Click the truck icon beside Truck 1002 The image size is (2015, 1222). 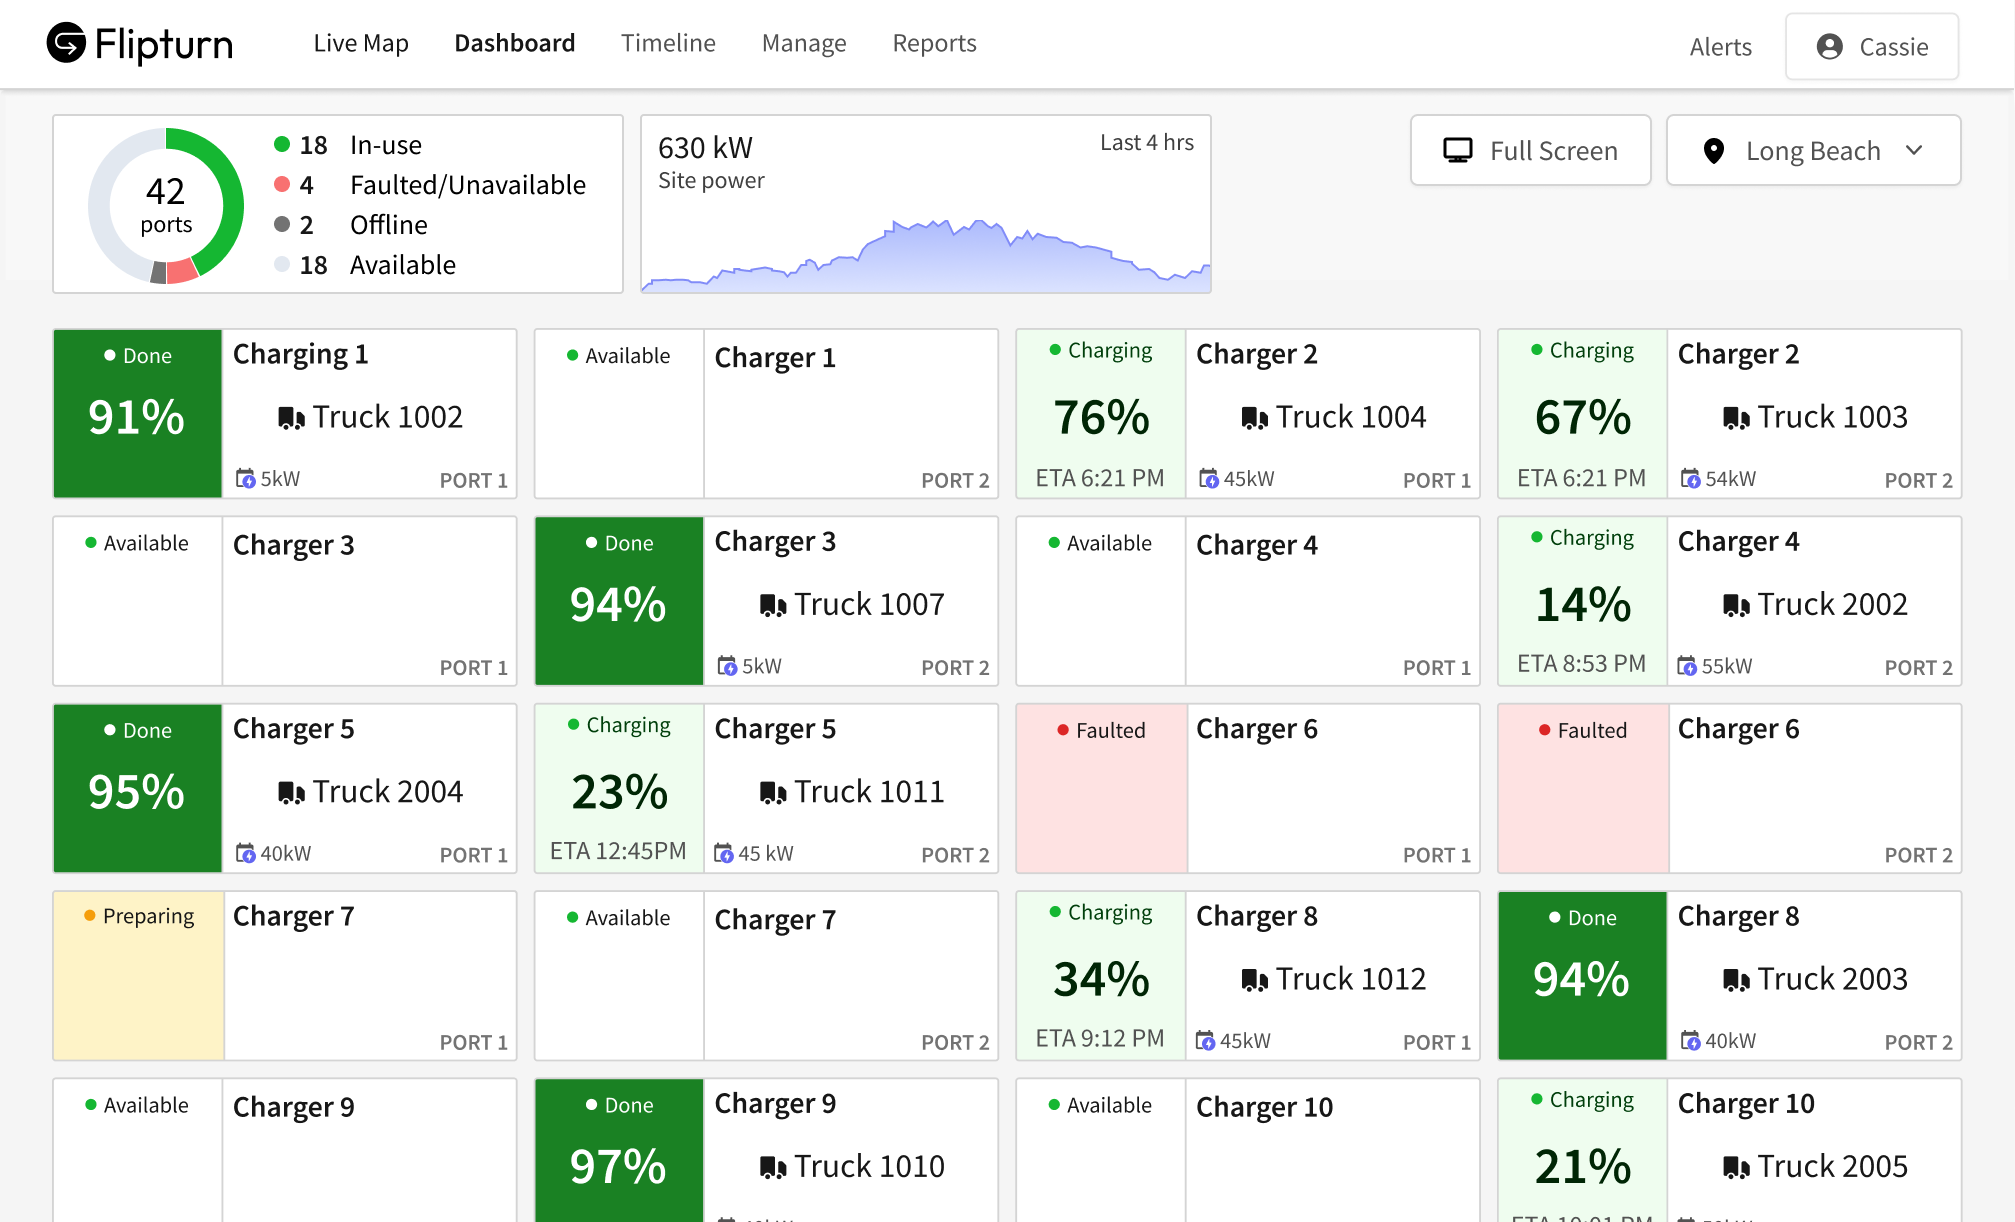pos(291,418)
